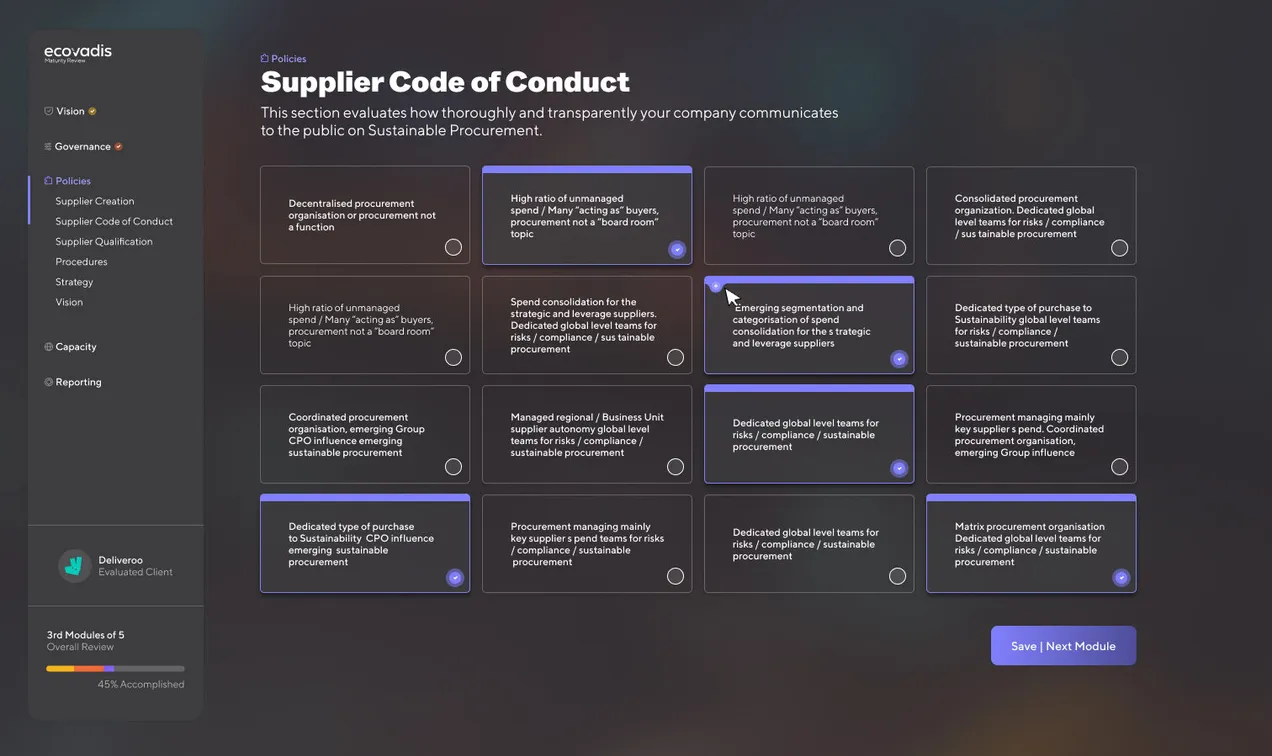Viewport: 1272px width, 756px height.
Task: Uncheck the "Emerging segmentation and categorisation" card
Action: click(899, 358)
